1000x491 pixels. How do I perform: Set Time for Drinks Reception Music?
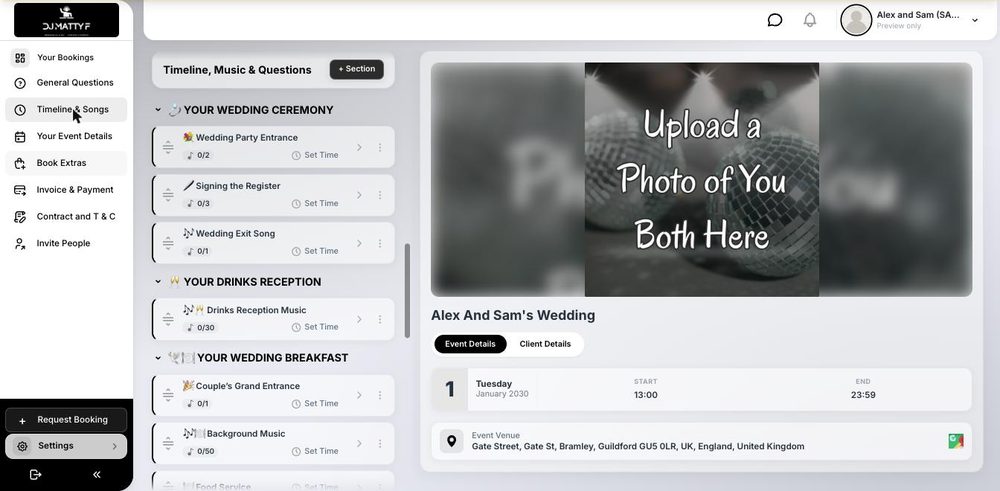click(315, 328)
